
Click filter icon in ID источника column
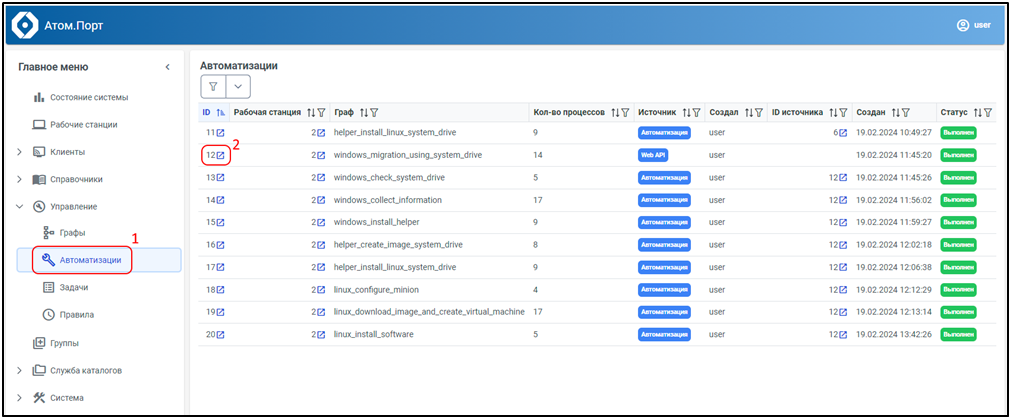(x=844, y=113)
